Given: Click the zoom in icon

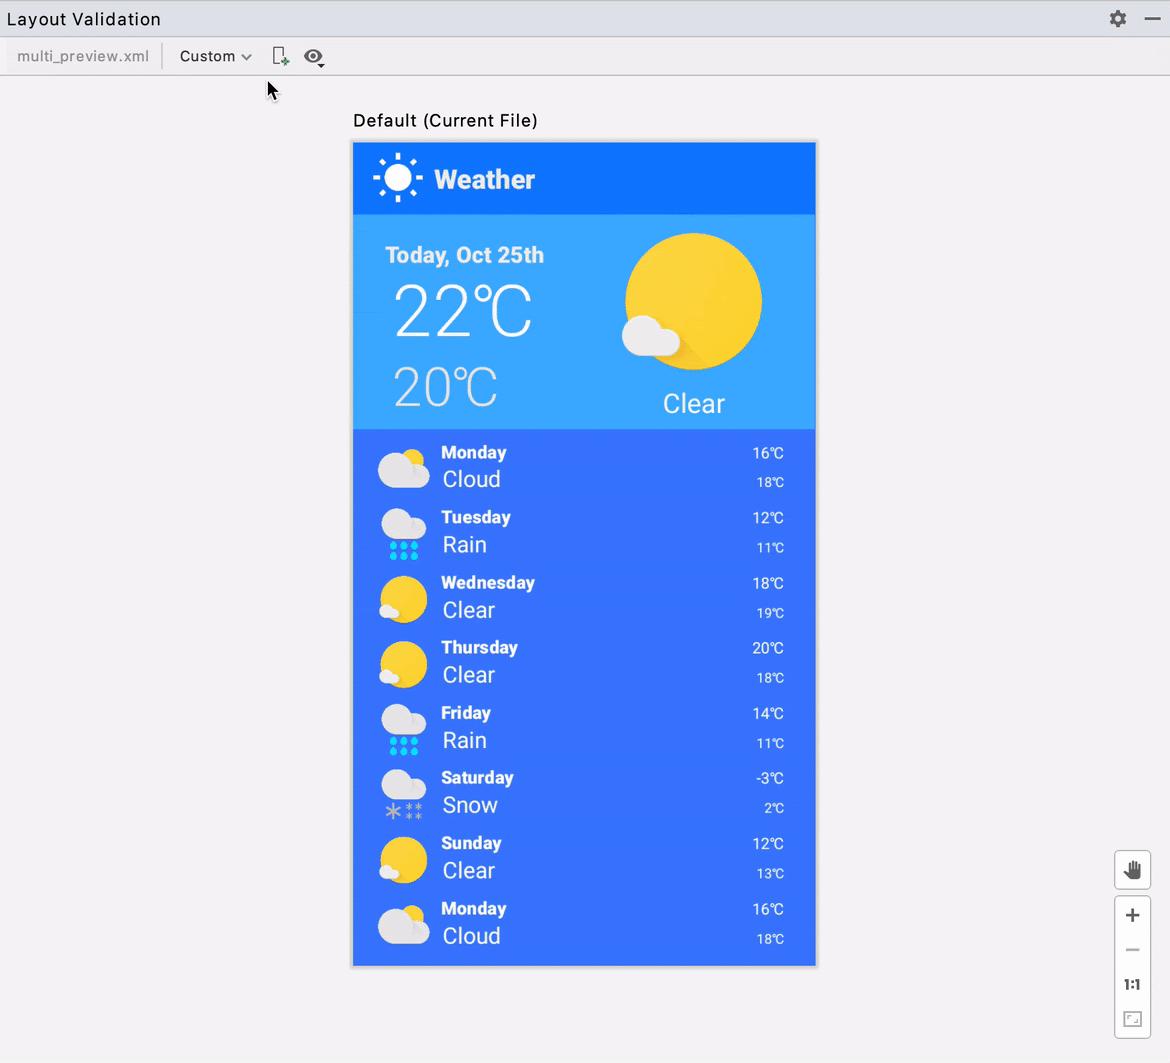Looking at the screenshot, I should coord(1132,914).
